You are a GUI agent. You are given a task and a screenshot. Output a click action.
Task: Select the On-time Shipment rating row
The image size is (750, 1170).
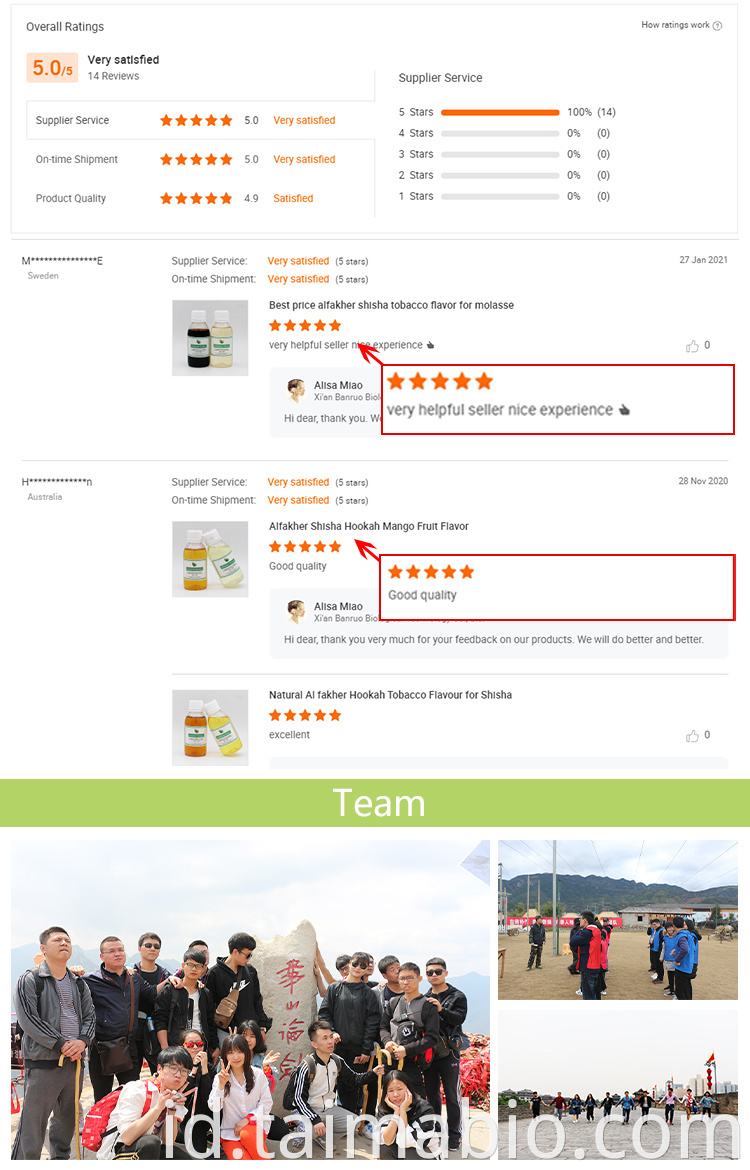pyautogui.click(x=200, y=159)
